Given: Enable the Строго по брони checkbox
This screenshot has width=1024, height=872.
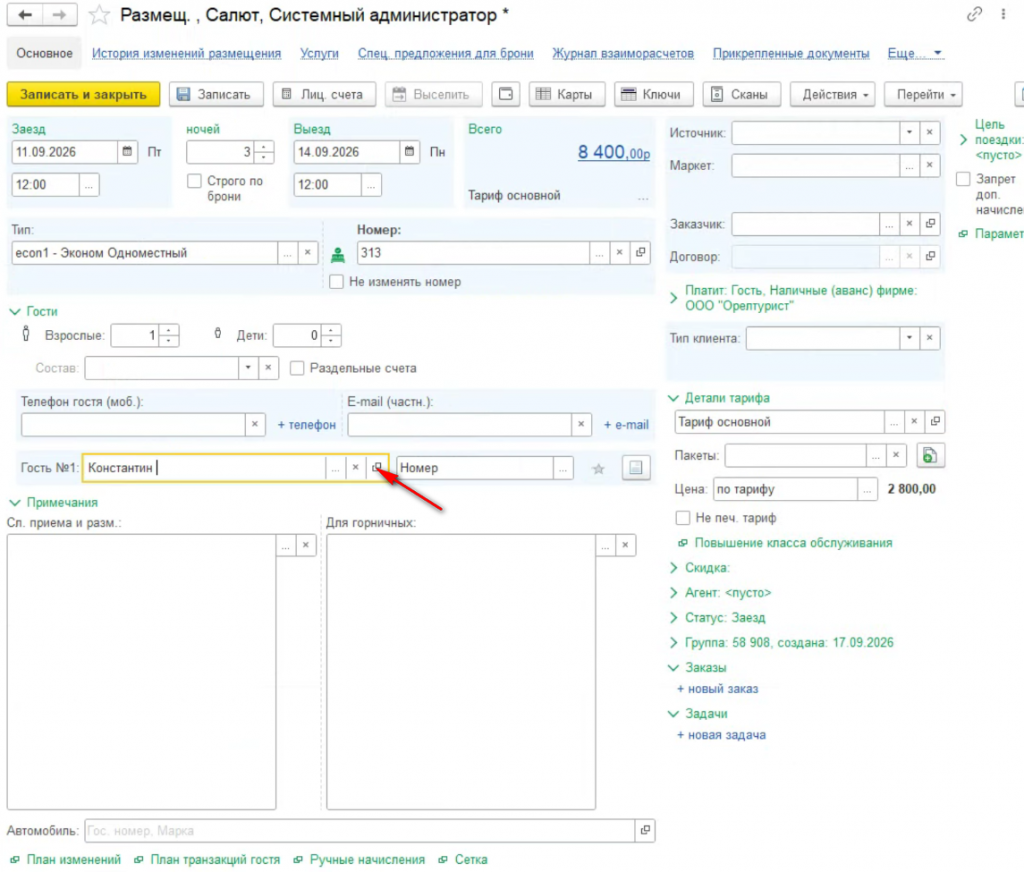Looking at the screenshot, I should pyautogui.click(x=195, y=181).
